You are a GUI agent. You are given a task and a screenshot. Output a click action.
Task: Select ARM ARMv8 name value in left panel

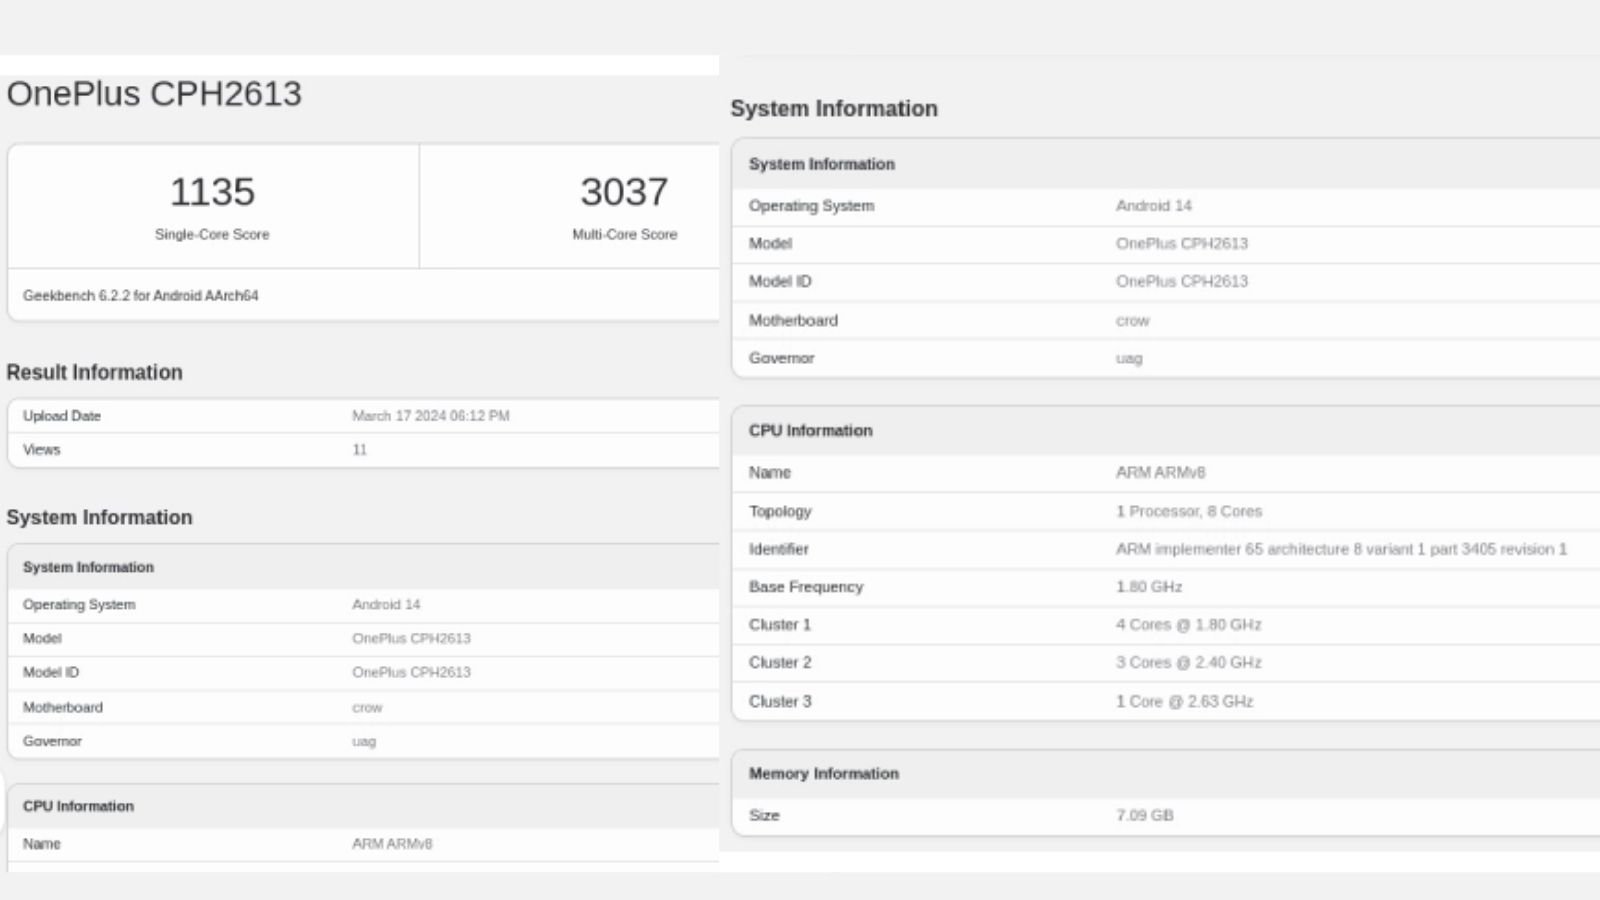[392, 844]
